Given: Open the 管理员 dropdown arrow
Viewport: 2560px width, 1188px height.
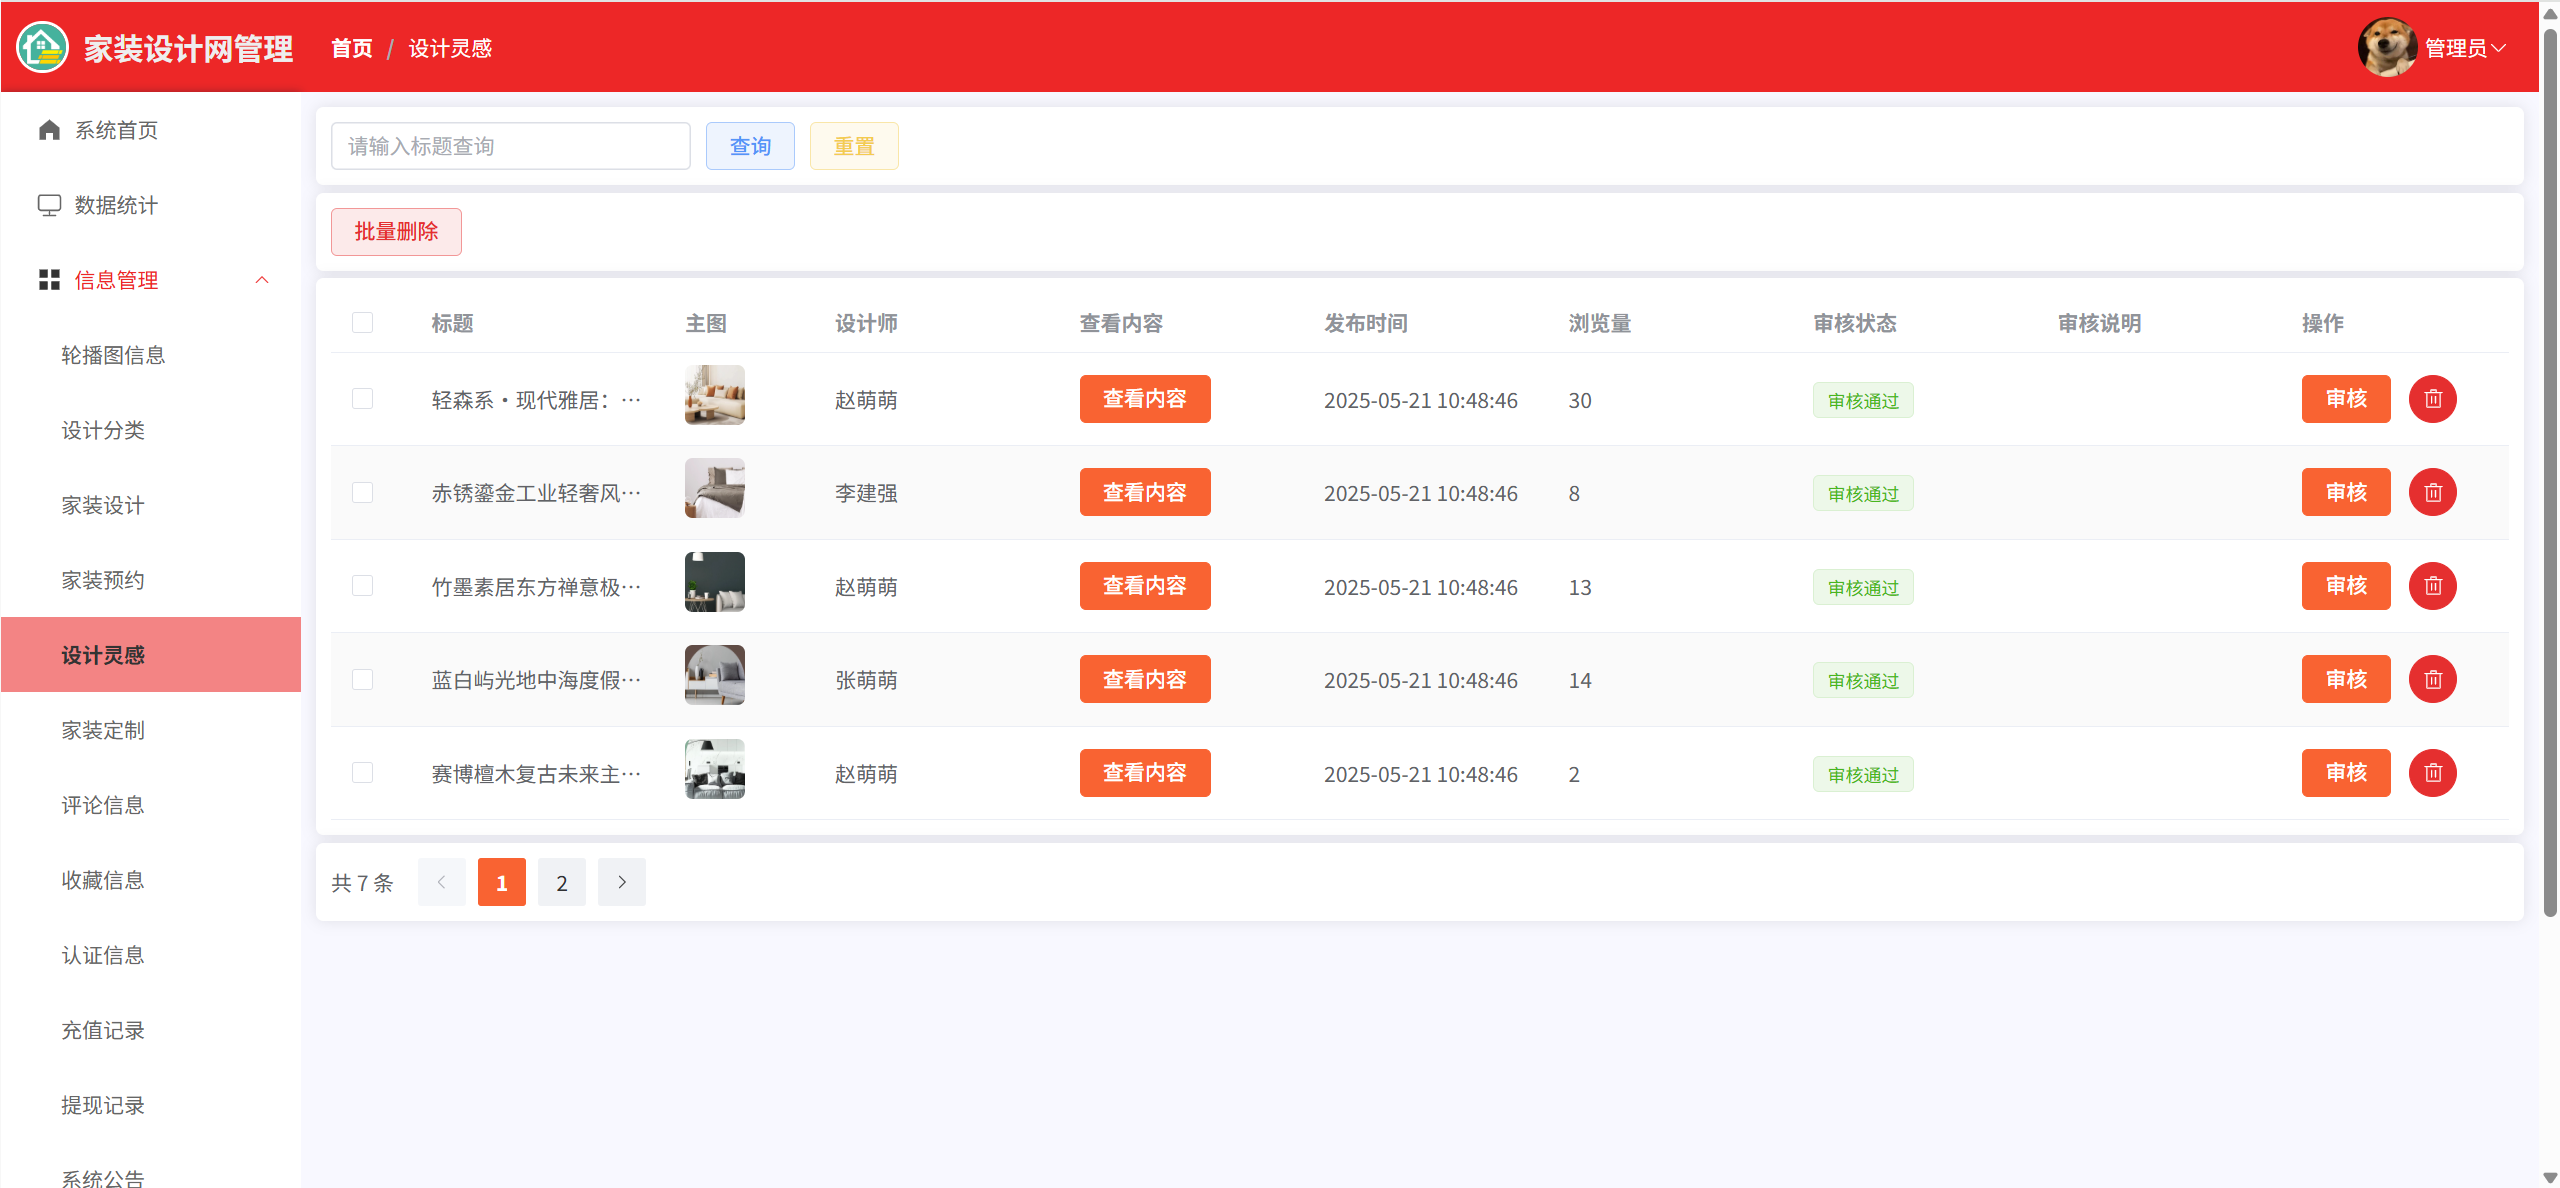Looking at the screenshot, I should (x=2499, y=48).
